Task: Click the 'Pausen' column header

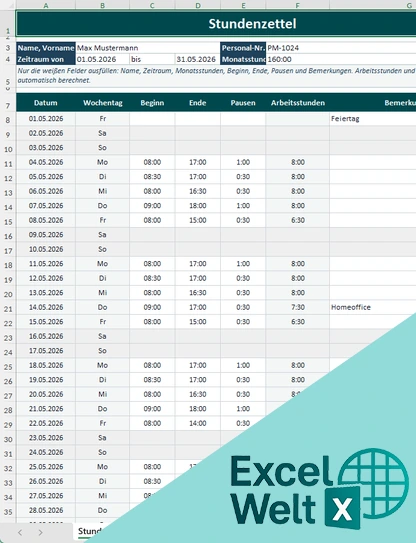Action: click(x=243, y=103)
